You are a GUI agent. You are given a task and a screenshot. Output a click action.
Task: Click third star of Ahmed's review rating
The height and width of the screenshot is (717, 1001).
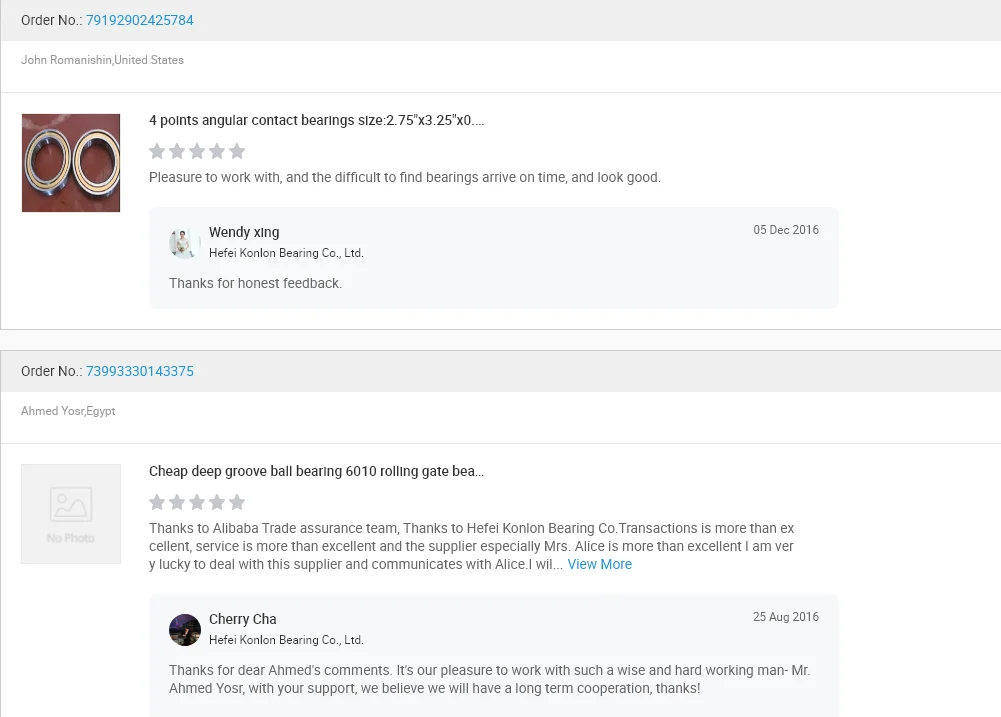(197, 502)
